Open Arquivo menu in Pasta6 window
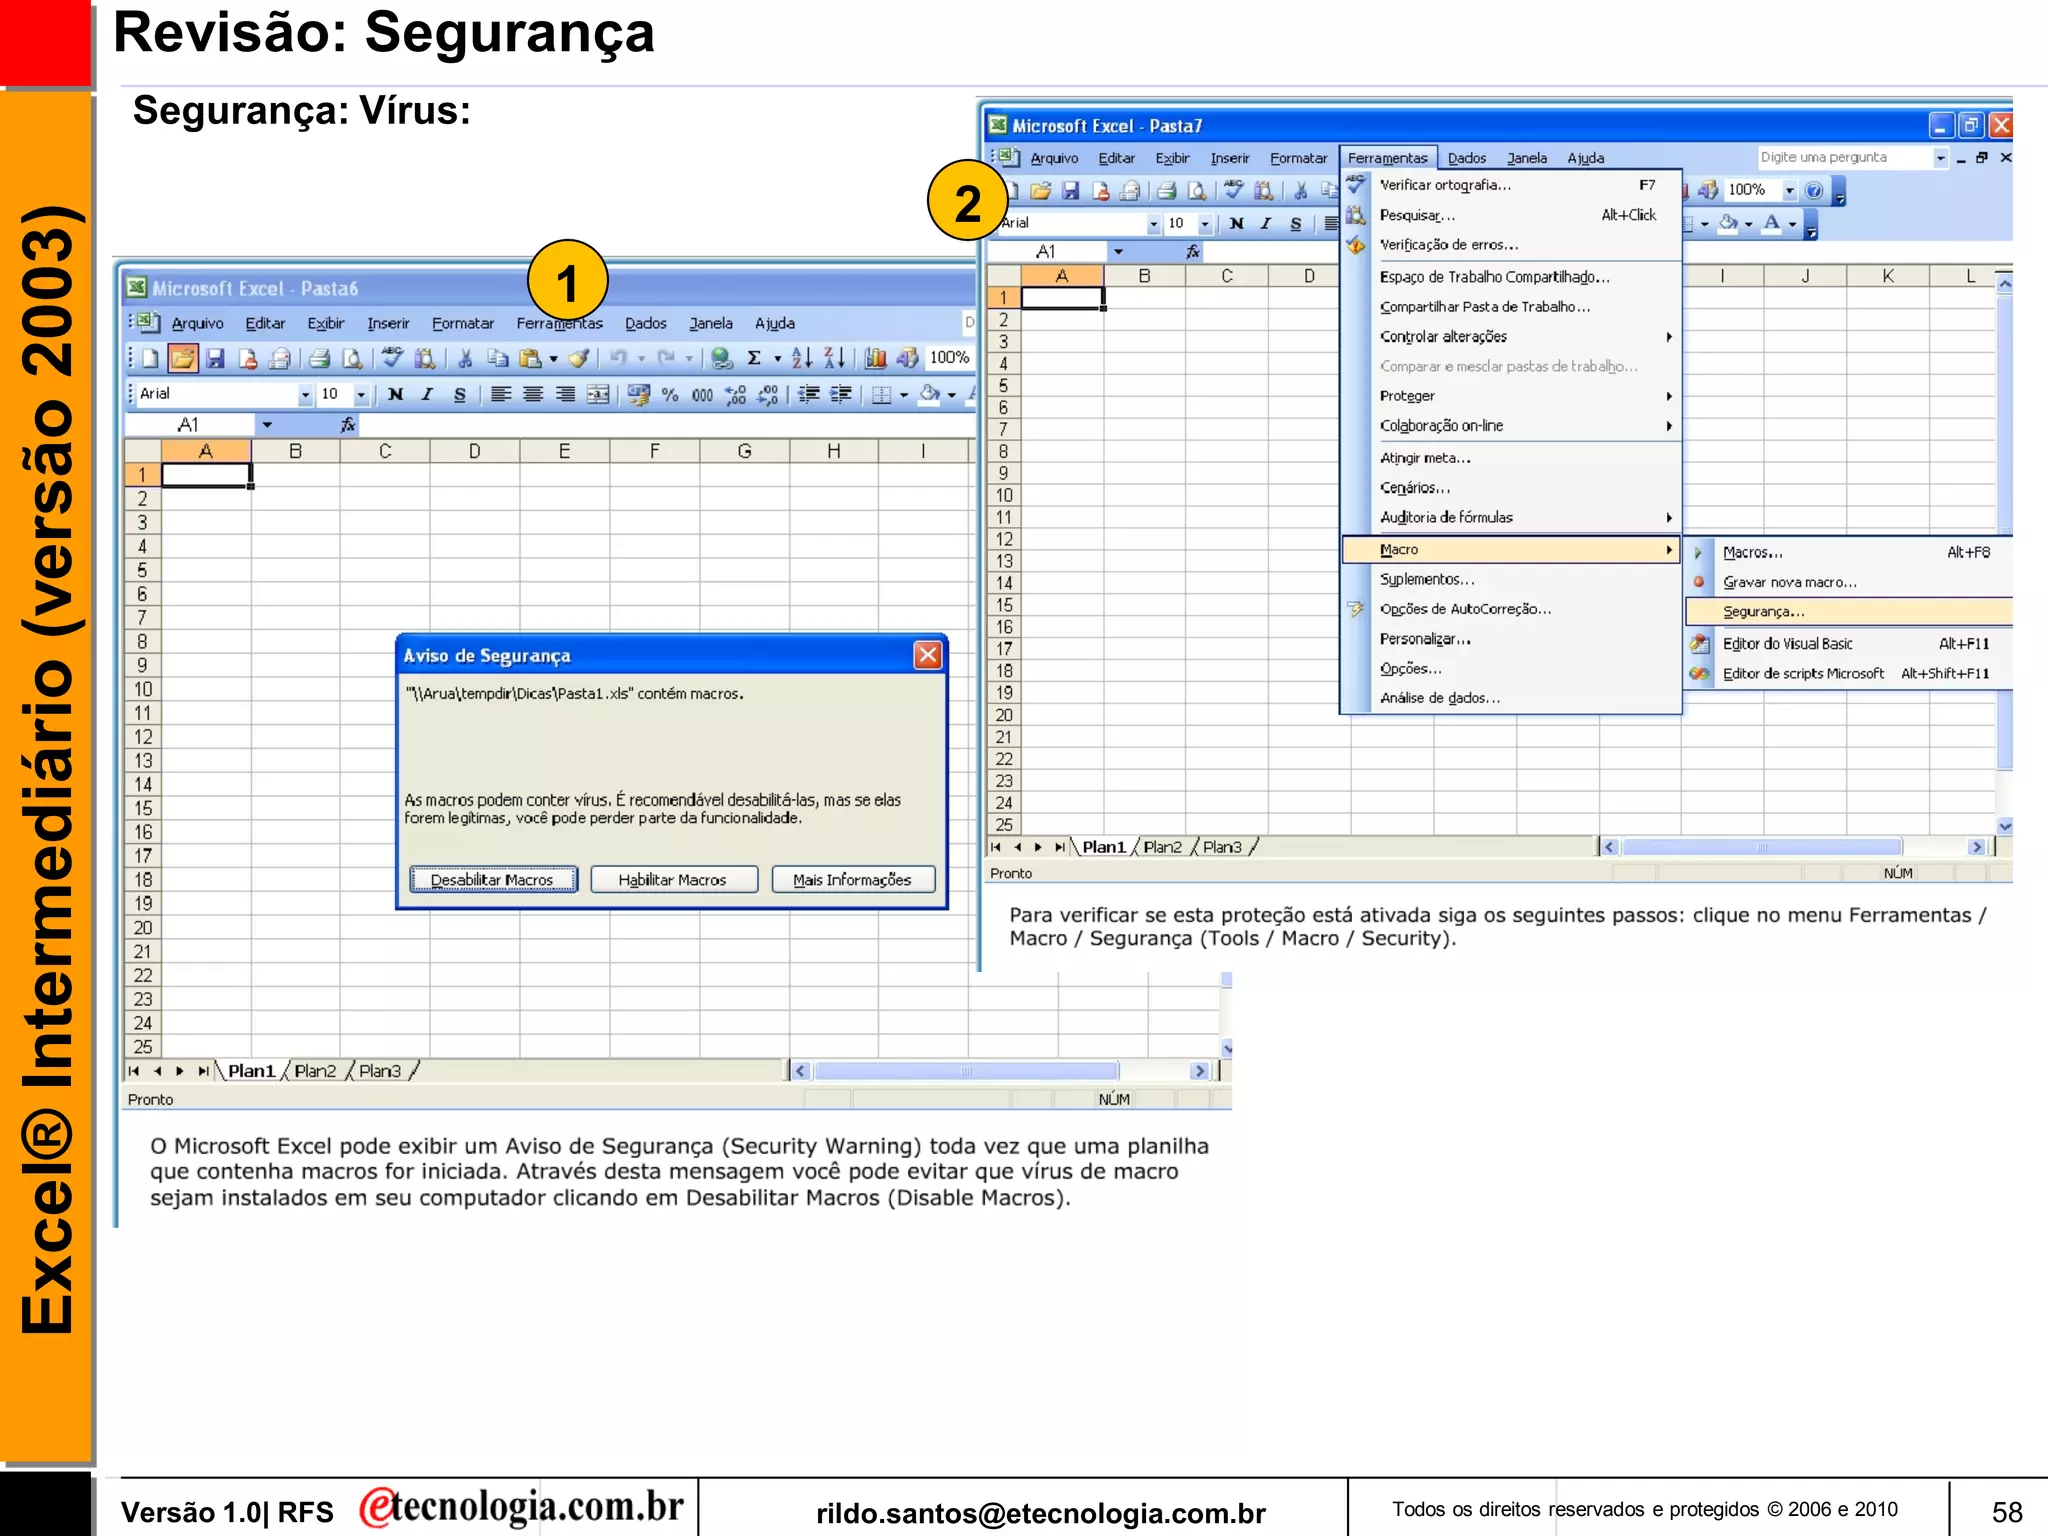Screen dimensions: 2048x1536 pos(197,324)
